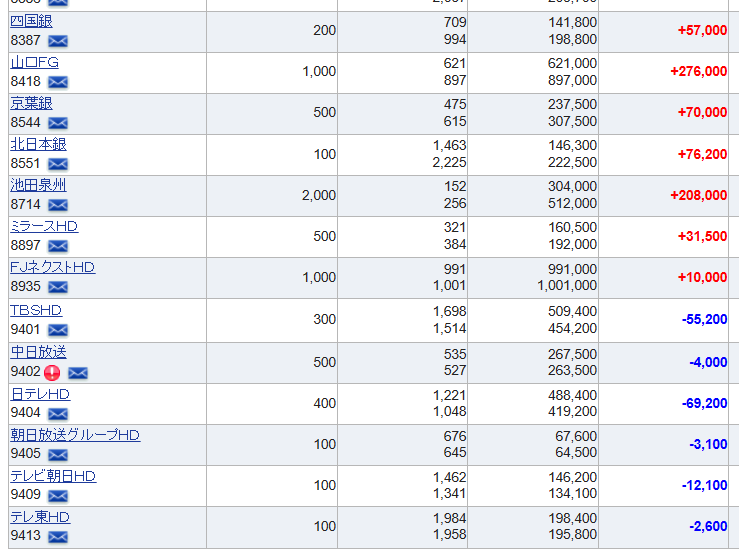Open the mail alert icon for code 9405

pos(58,455)
